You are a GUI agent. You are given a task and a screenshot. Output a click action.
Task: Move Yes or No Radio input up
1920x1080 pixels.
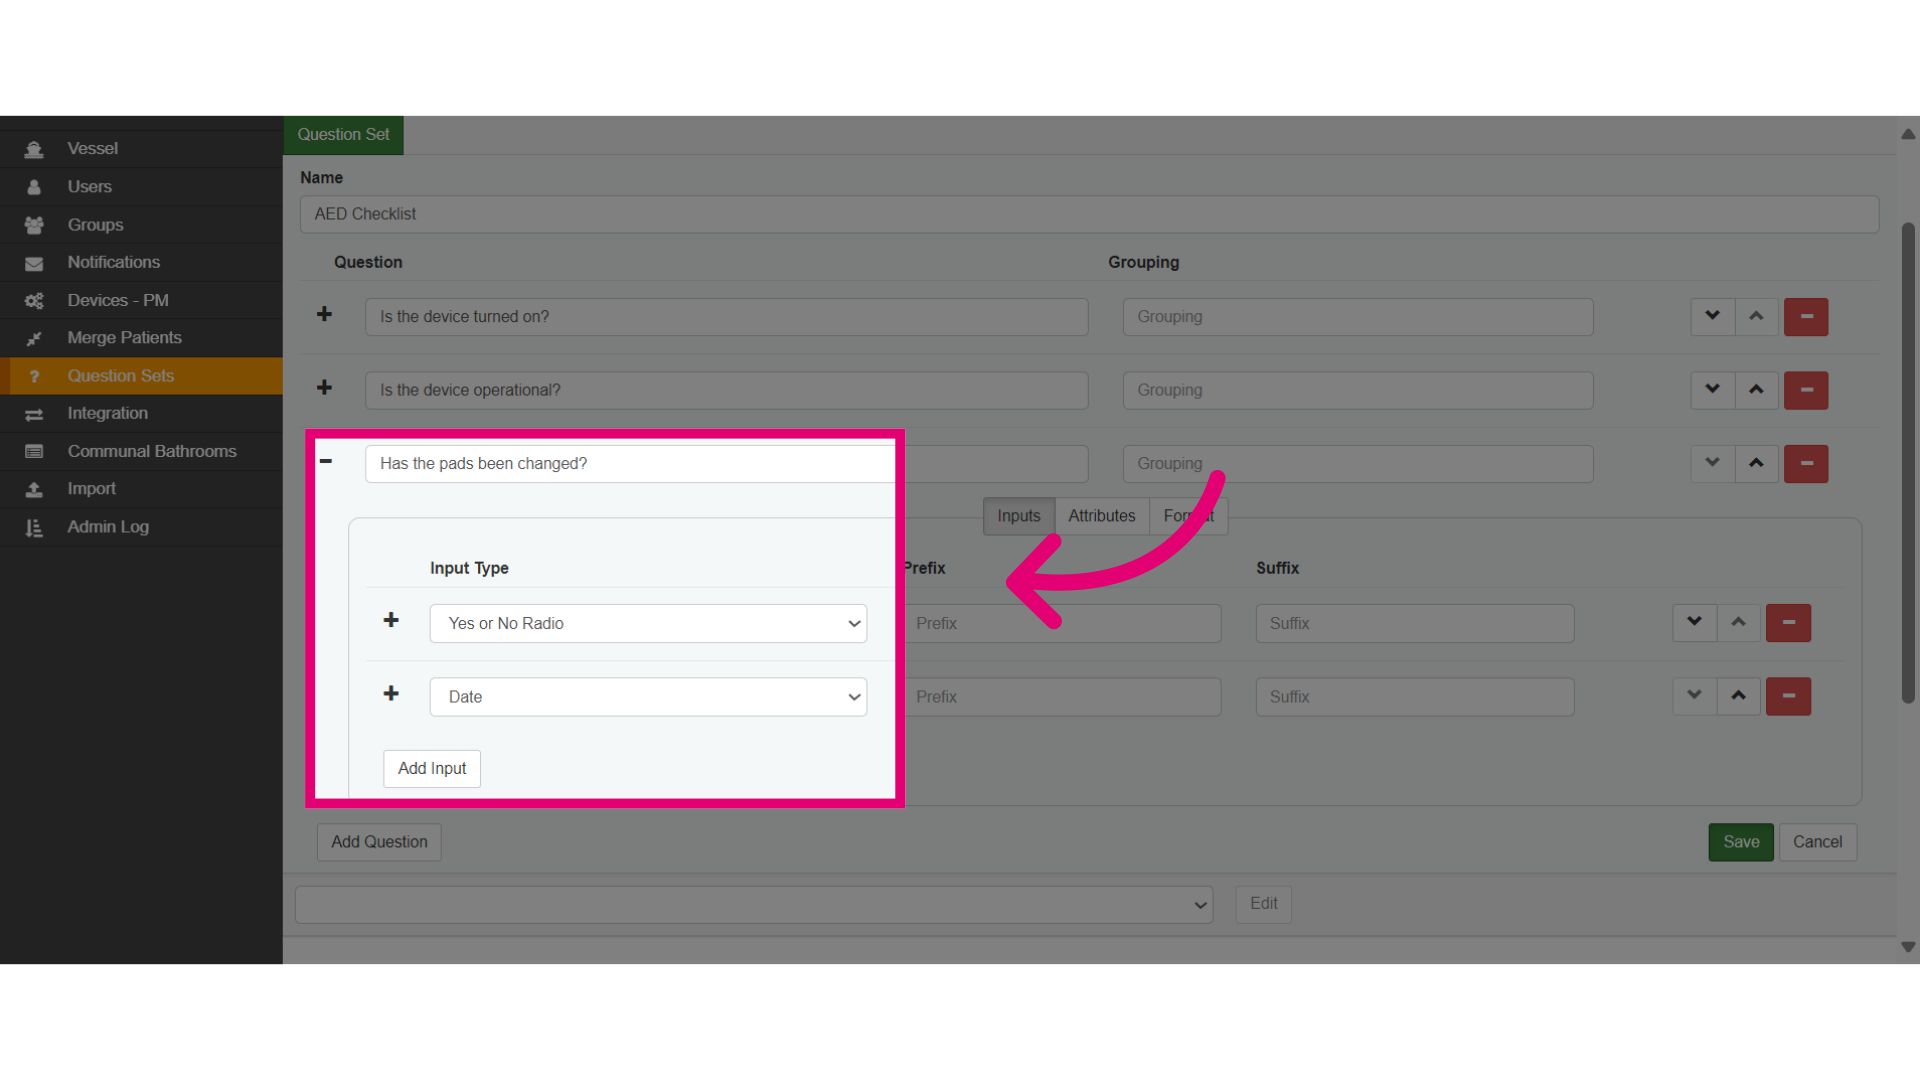tap(1738, 622)
